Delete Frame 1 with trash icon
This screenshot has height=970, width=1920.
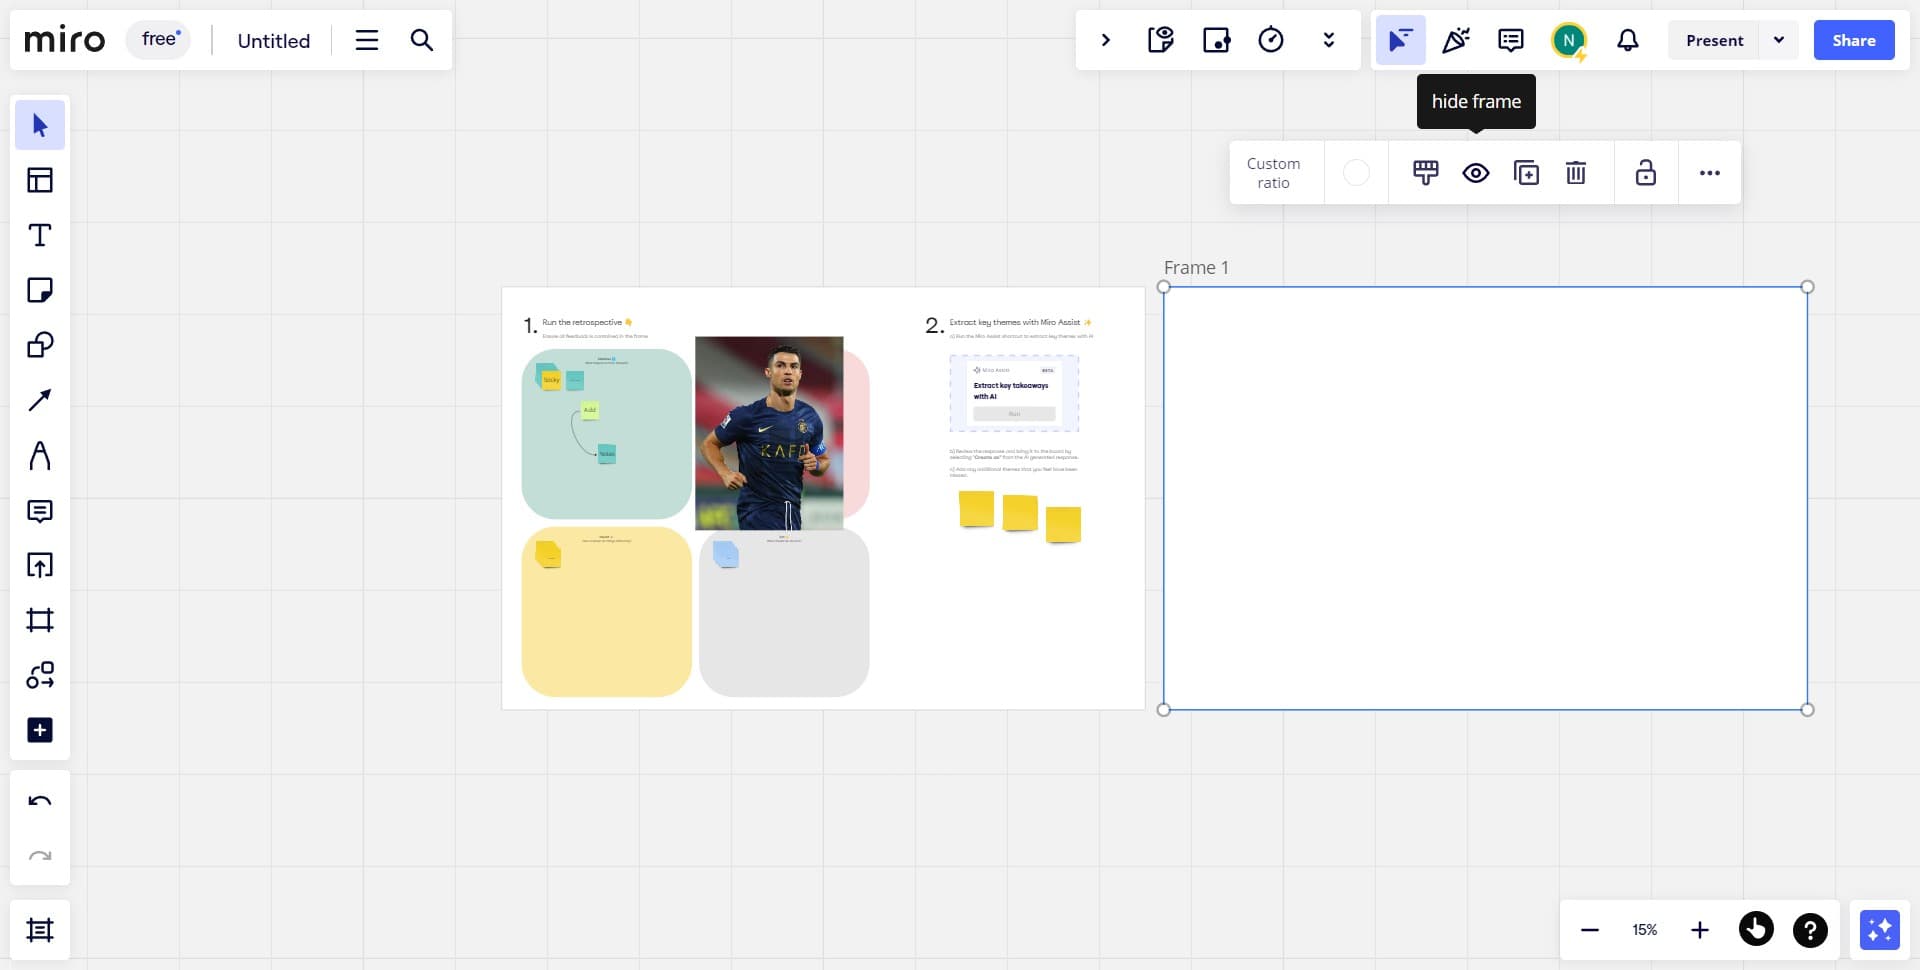click(1575, 172)
